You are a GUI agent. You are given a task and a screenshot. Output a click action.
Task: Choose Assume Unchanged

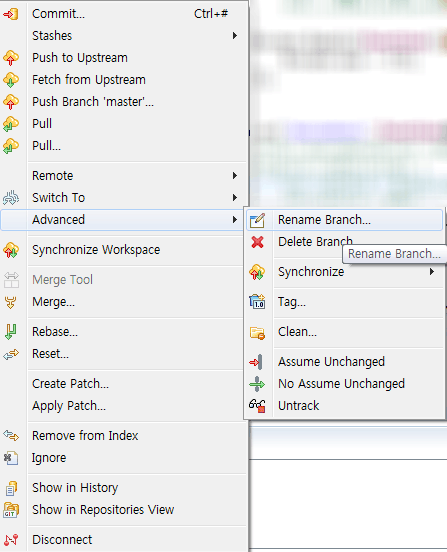point(345,362)
